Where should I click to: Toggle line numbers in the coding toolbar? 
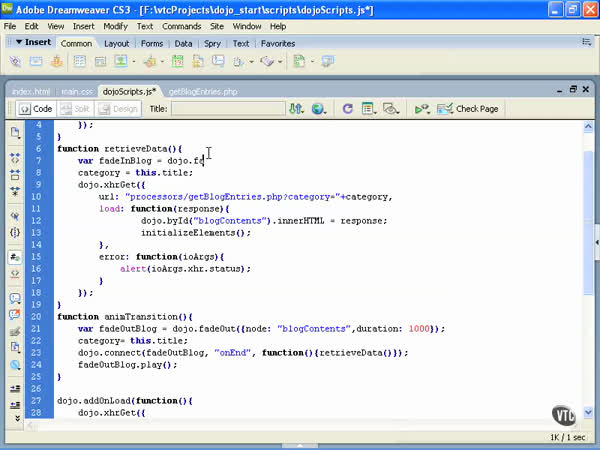click(15, 257)
